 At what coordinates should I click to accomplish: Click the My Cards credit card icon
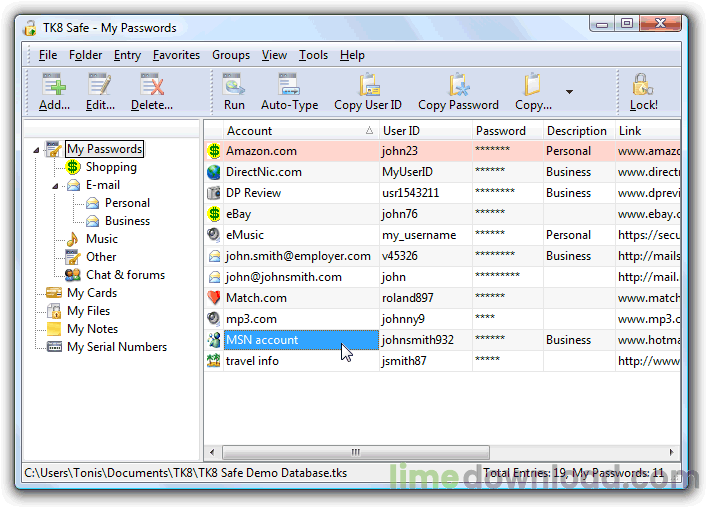[54, 293]
